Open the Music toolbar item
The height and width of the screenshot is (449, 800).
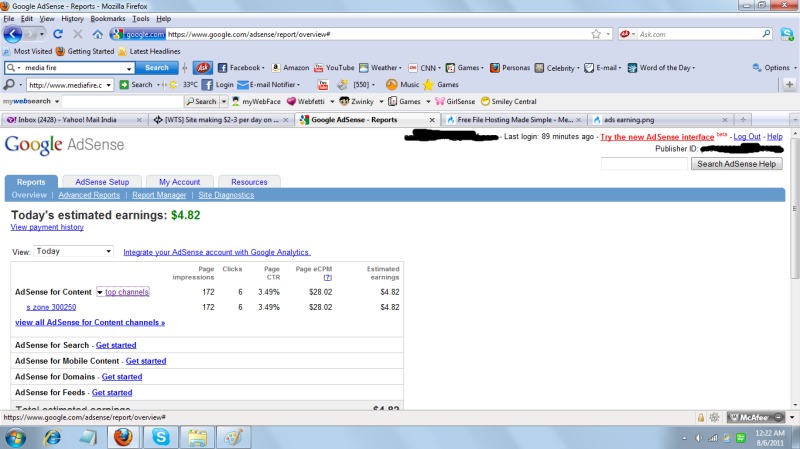pyautogui.click(x=403, y=85)
